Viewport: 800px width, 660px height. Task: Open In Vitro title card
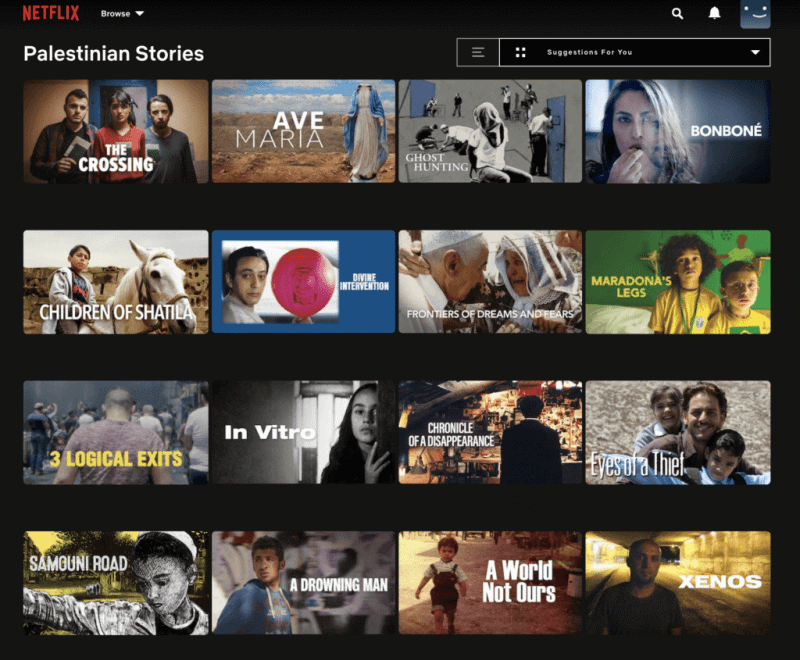tap(304, 433)
